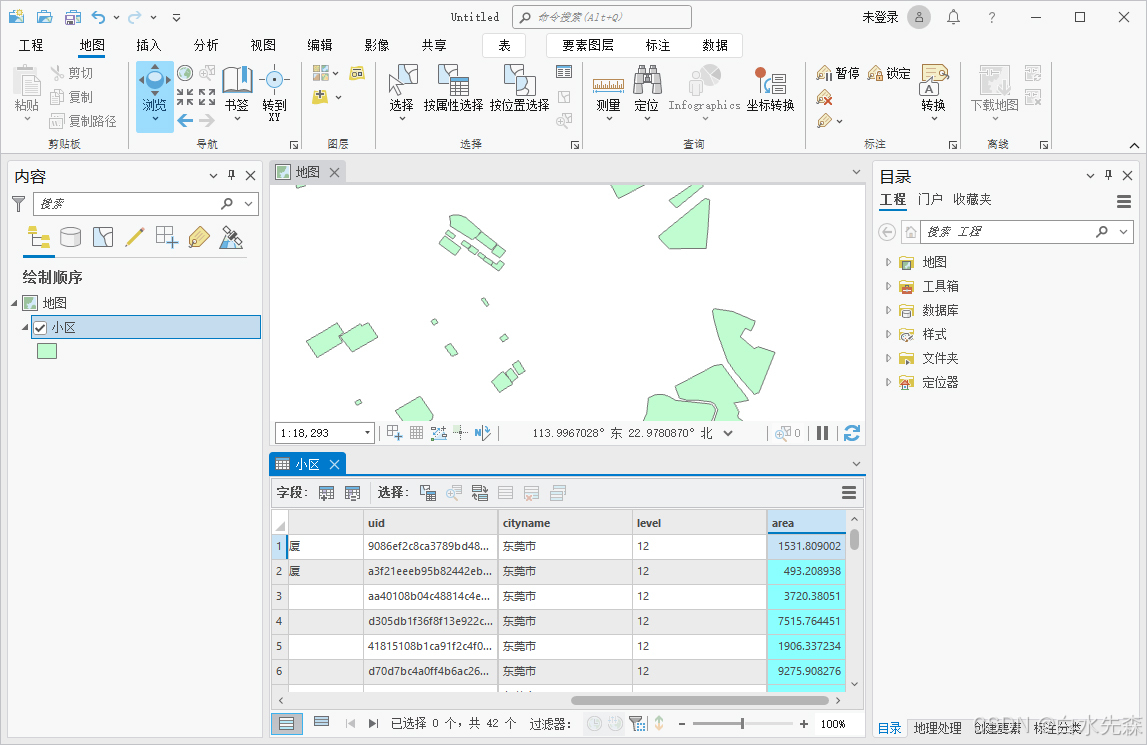Click the Paste (粘贴) icon

tap(27, 80)
